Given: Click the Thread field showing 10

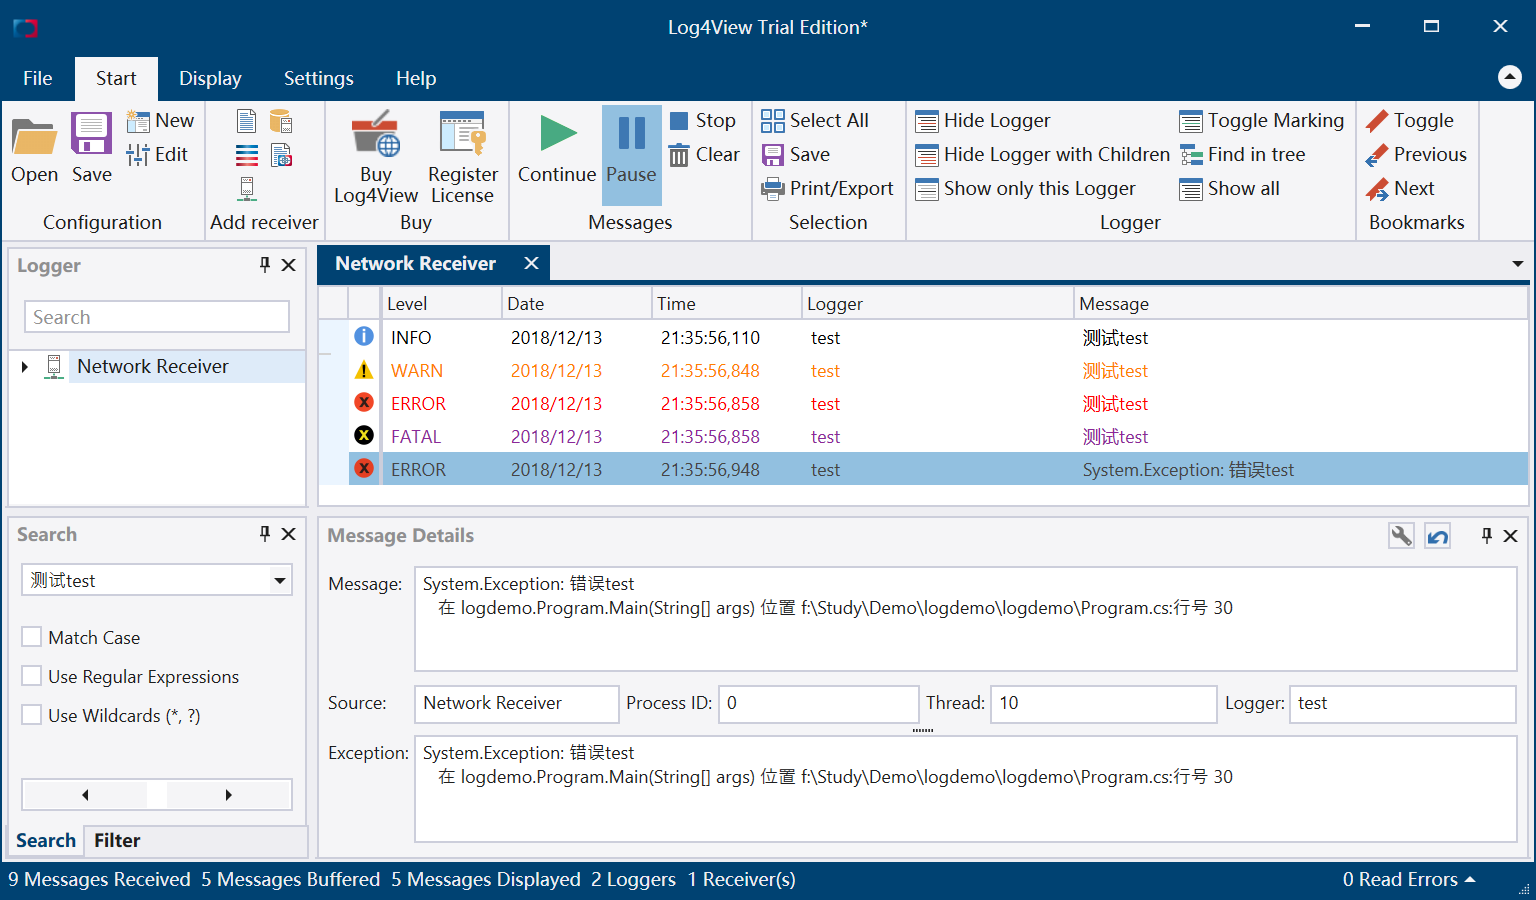Looking at the screenshot, I should [x=1103, y=704].
